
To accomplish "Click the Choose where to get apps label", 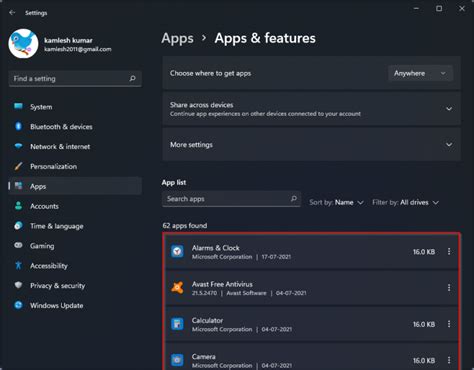I will click(x=210, y=73).
